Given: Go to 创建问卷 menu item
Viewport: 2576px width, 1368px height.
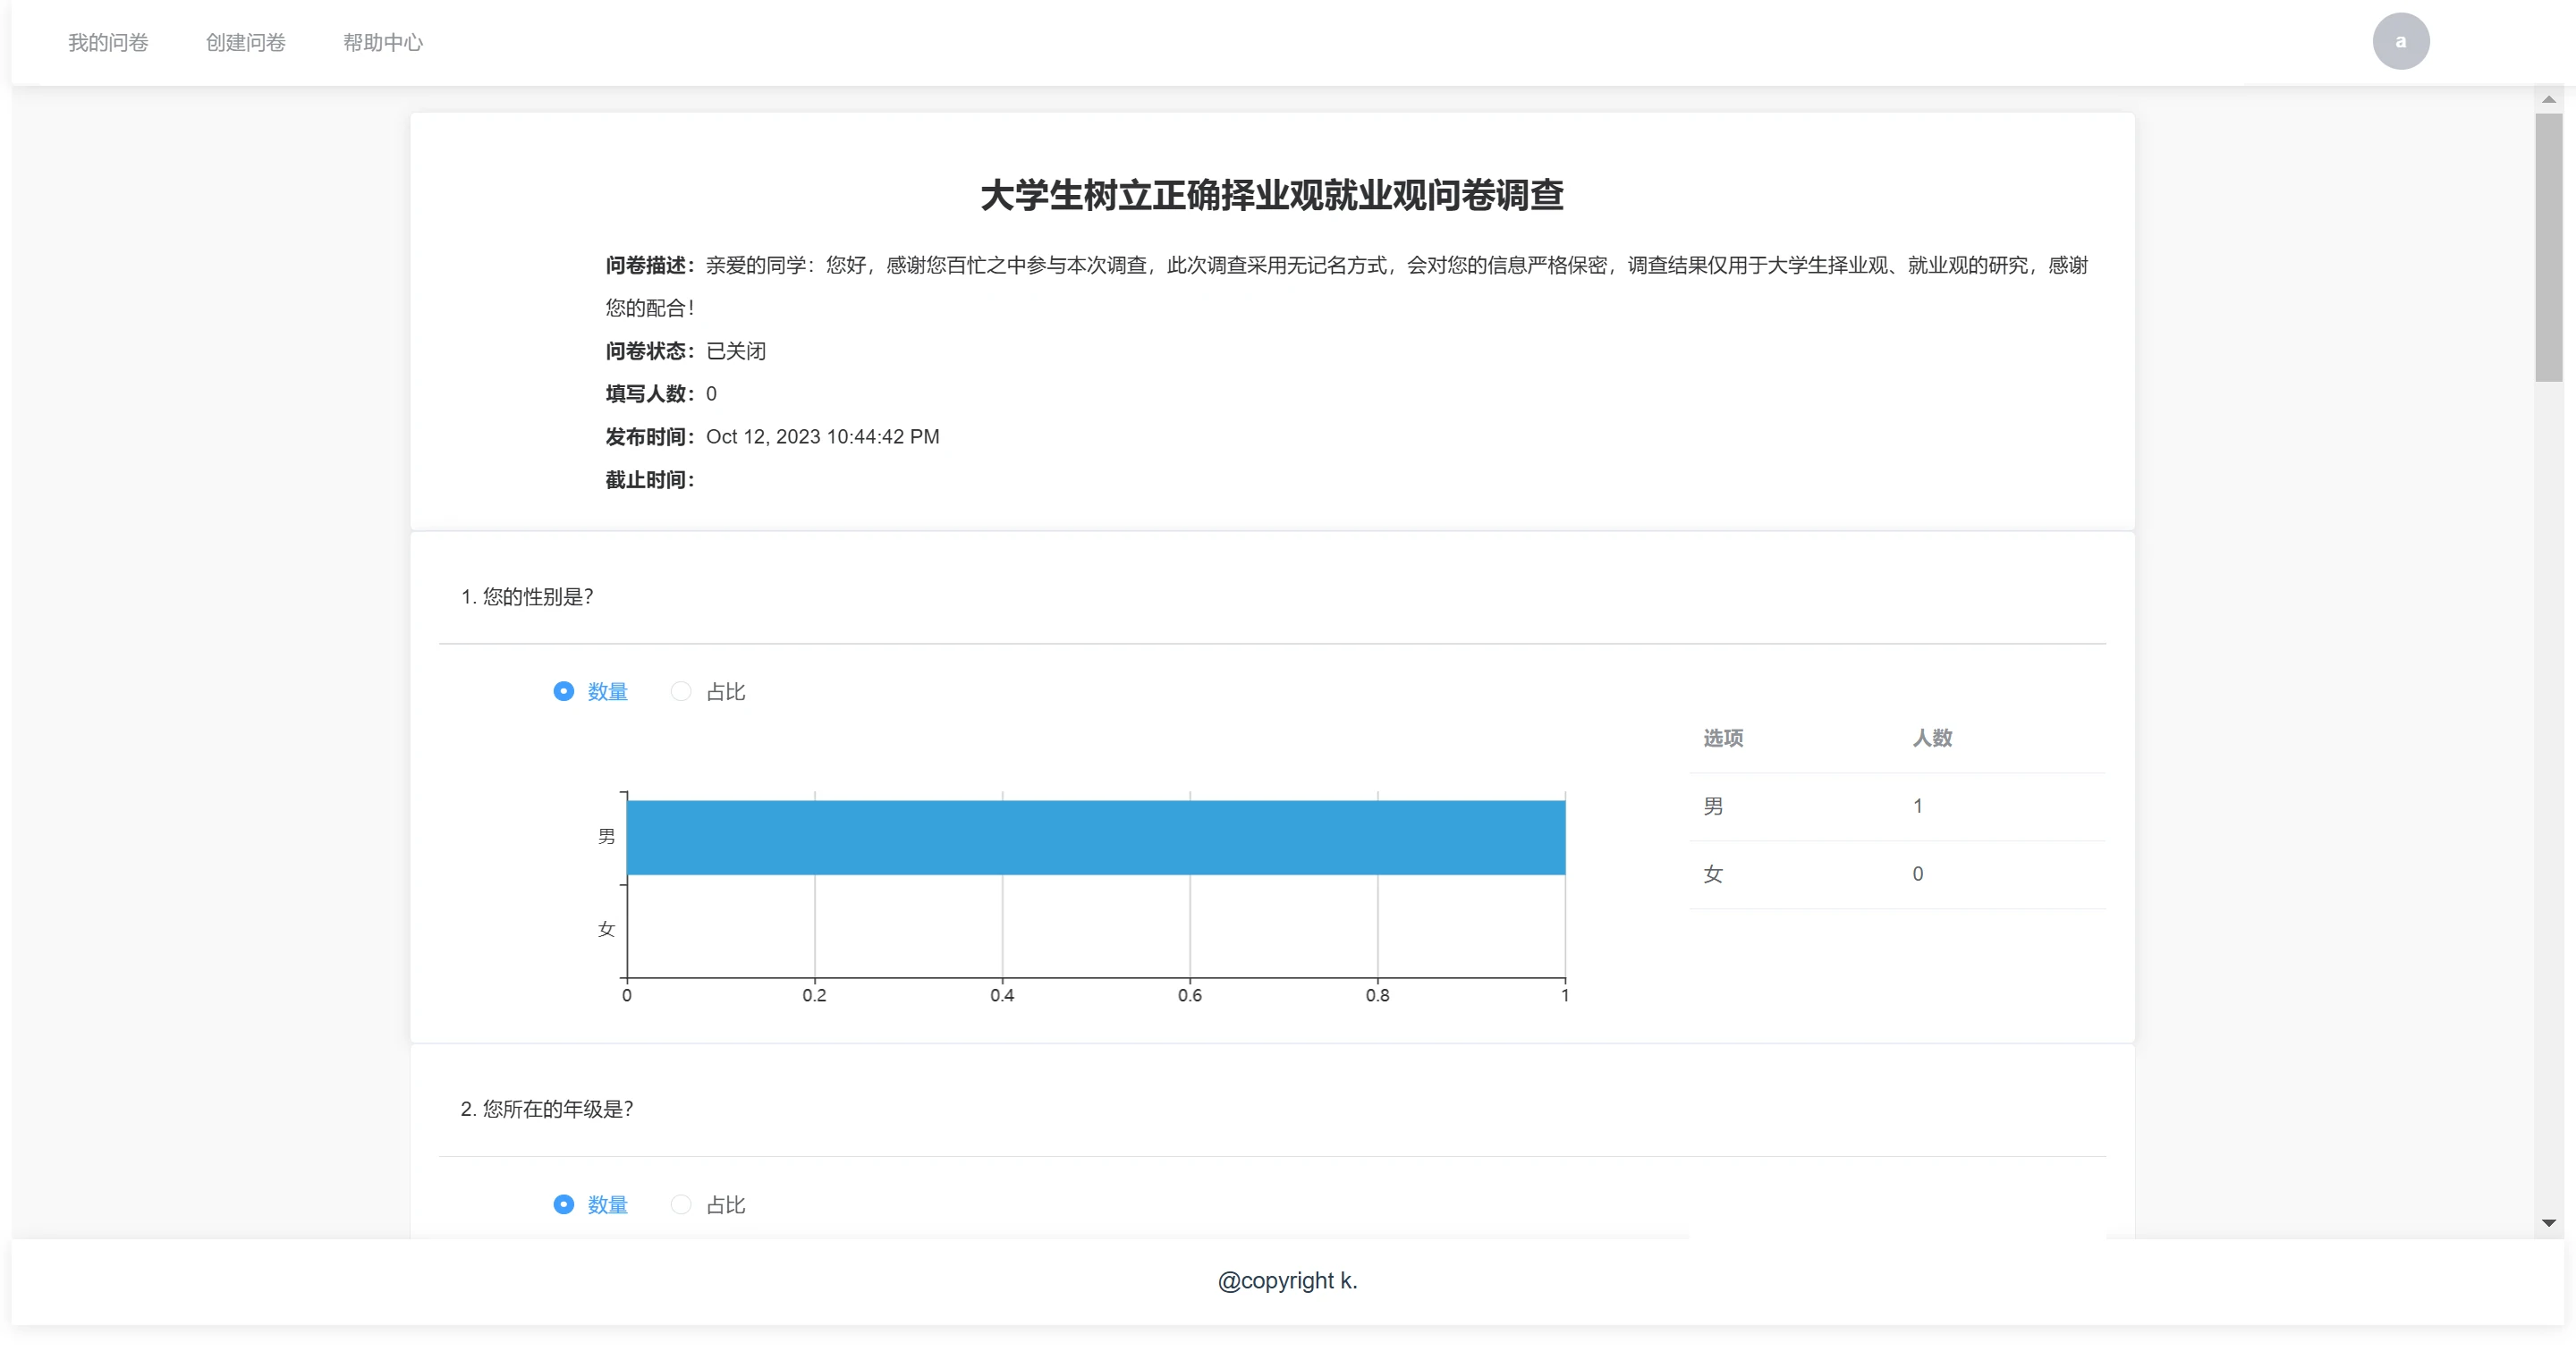Looking at the screenshot, I should pos(245,42).
